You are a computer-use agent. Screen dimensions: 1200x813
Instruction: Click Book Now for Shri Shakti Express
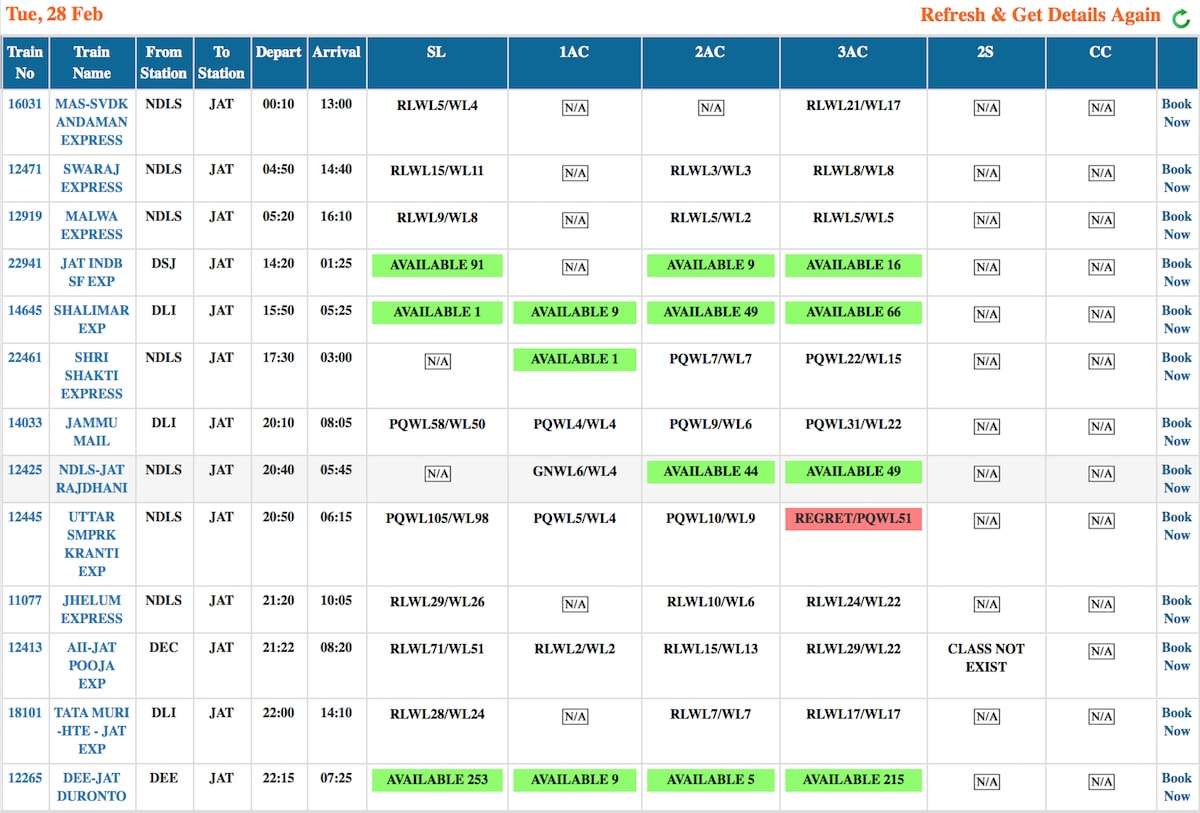[x=1176, y=366]
